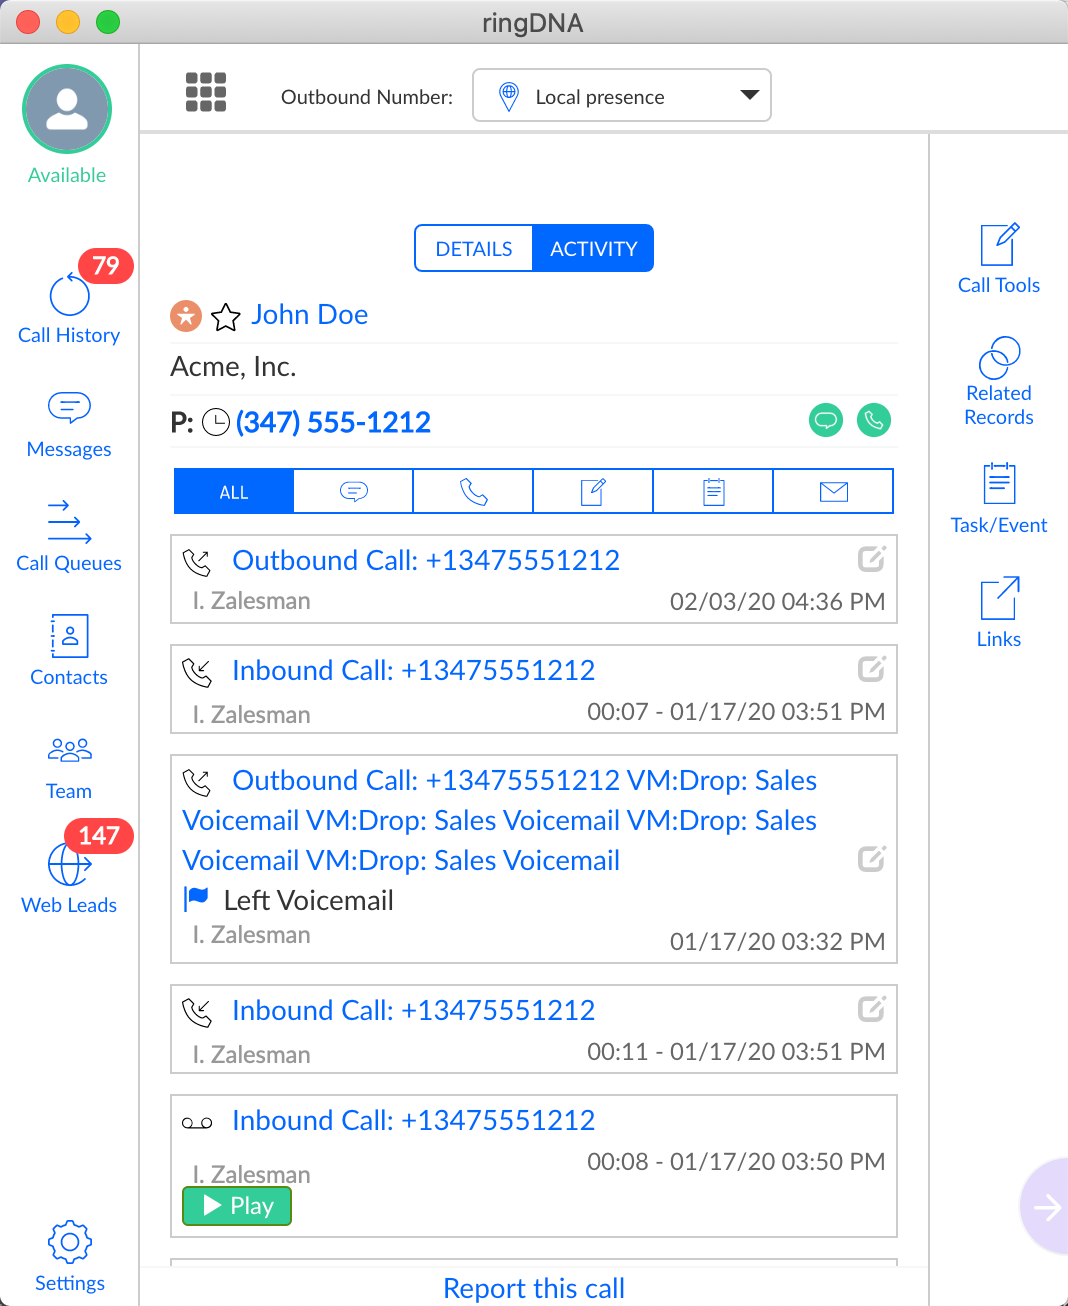Go to Call Queues

click(69, 538)
